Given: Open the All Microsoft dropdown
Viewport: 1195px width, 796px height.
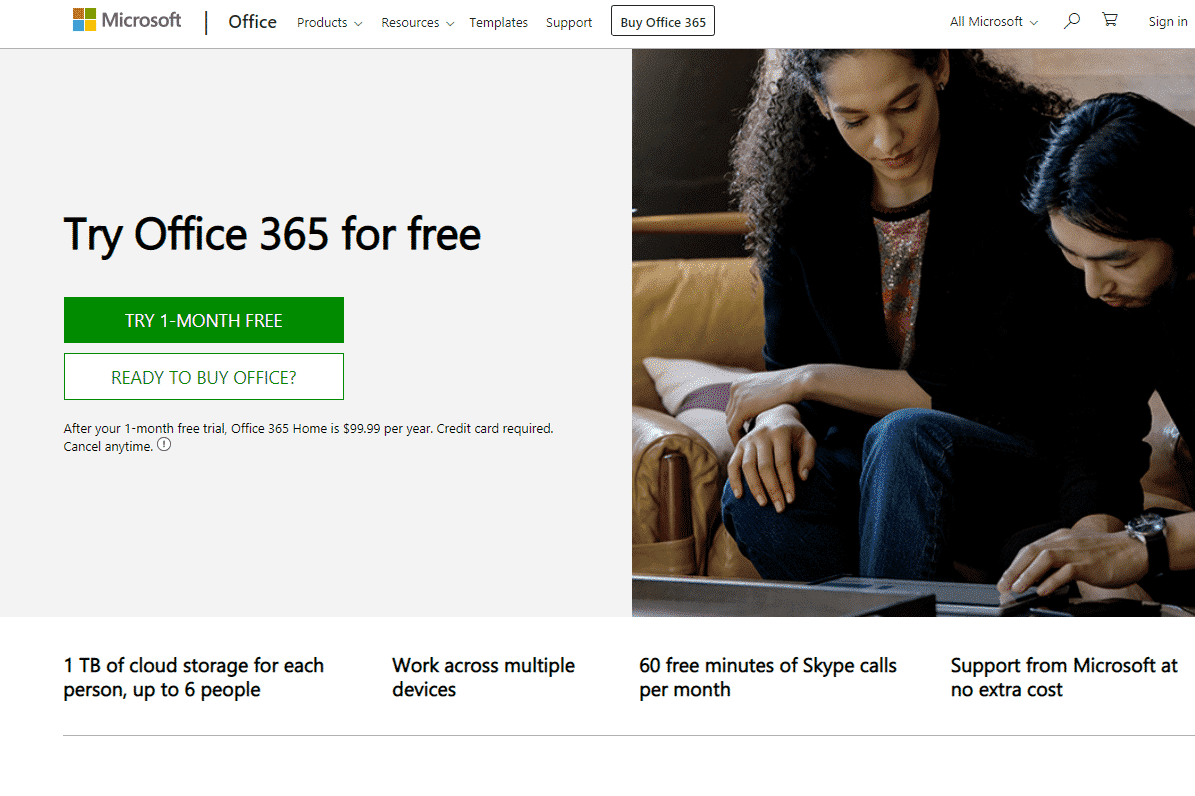Looking at the screenshot, I should tap(993, 22).
